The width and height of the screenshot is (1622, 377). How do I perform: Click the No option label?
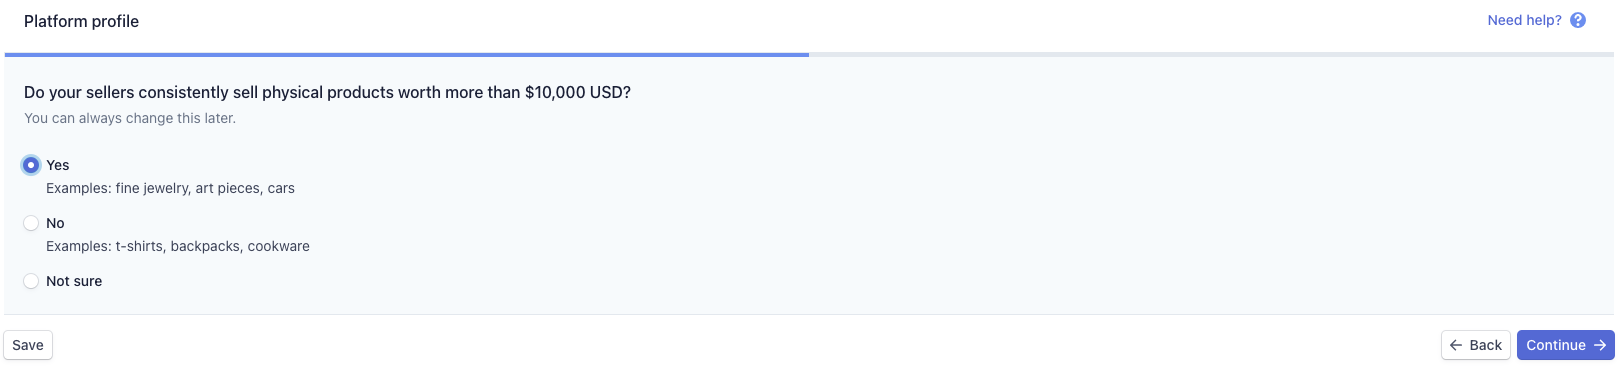point(55,223)
